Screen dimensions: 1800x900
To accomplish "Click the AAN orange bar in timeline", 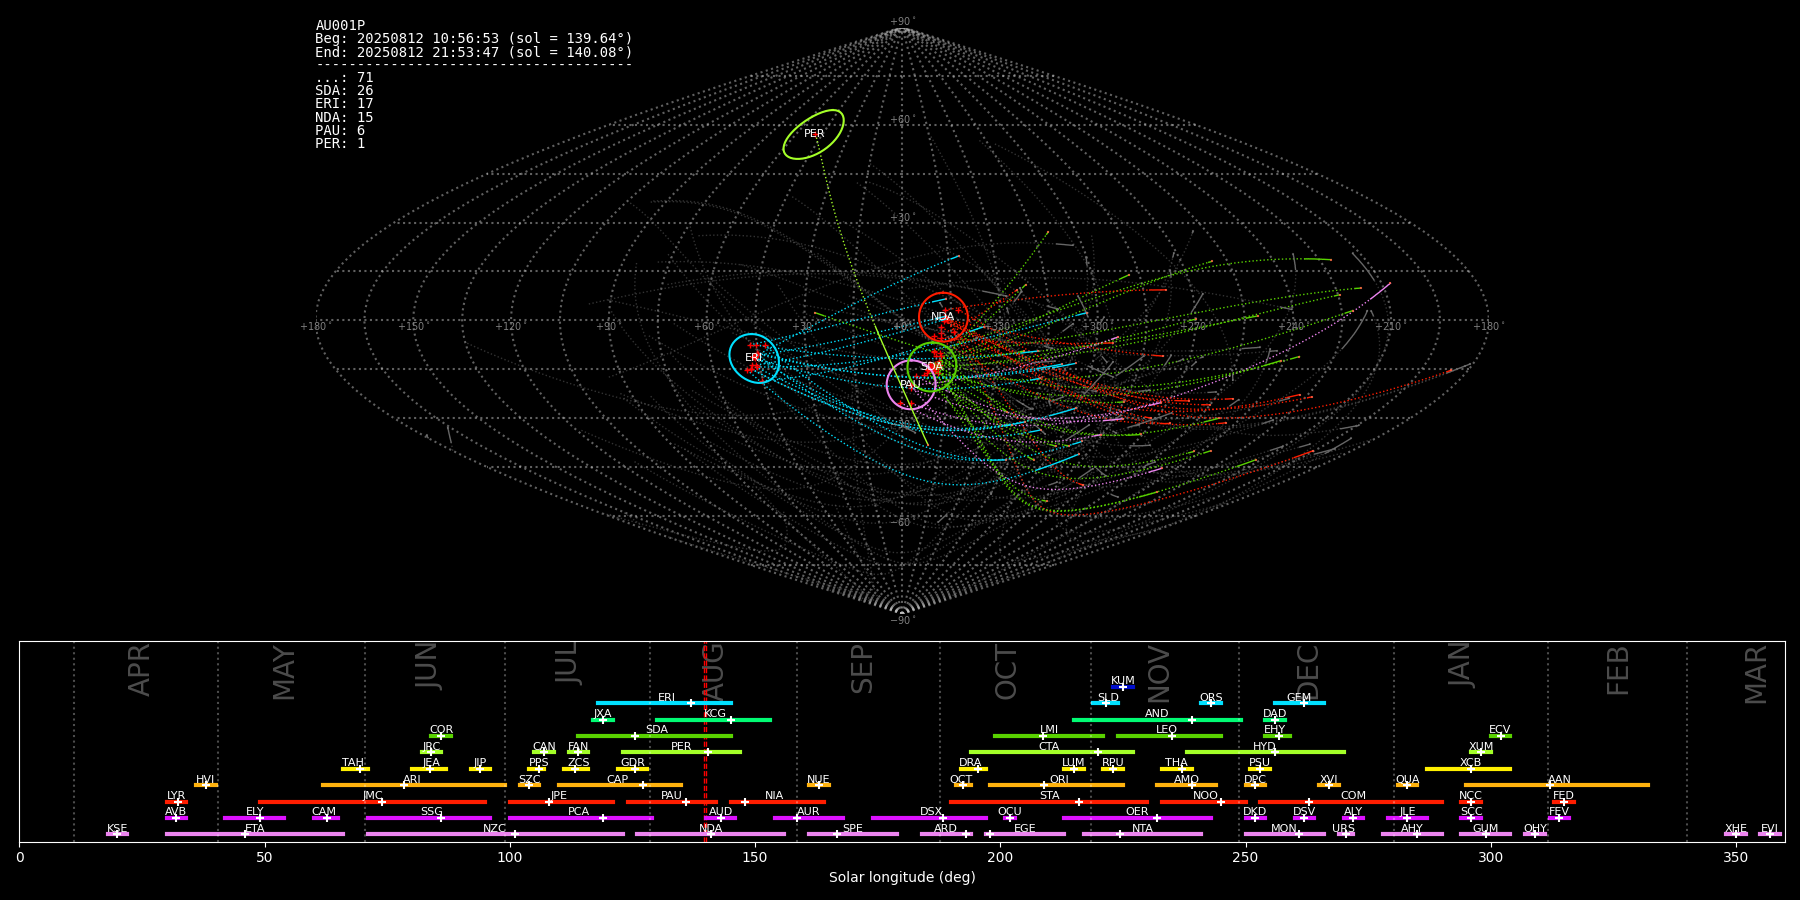I will [x=1557, y=785].
